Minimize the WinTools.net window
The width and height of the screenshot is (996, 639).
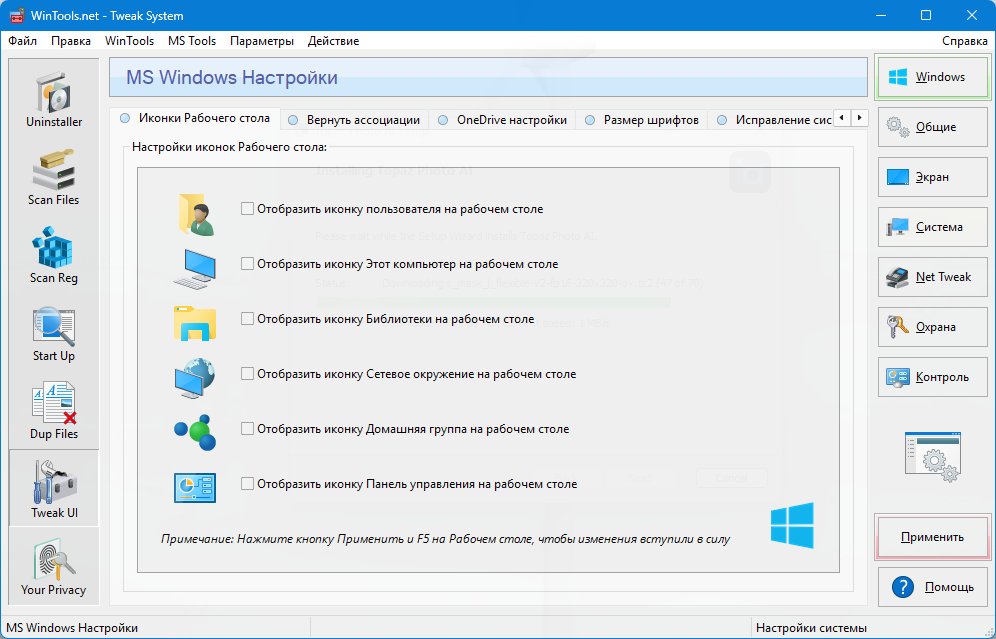[880, 15]
